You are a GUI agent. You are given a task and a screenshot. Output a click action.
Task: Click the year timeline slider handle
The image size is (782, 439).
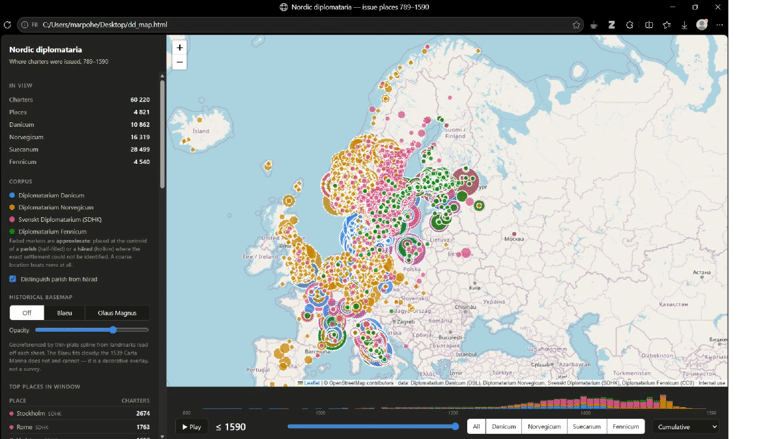[455, 426]
